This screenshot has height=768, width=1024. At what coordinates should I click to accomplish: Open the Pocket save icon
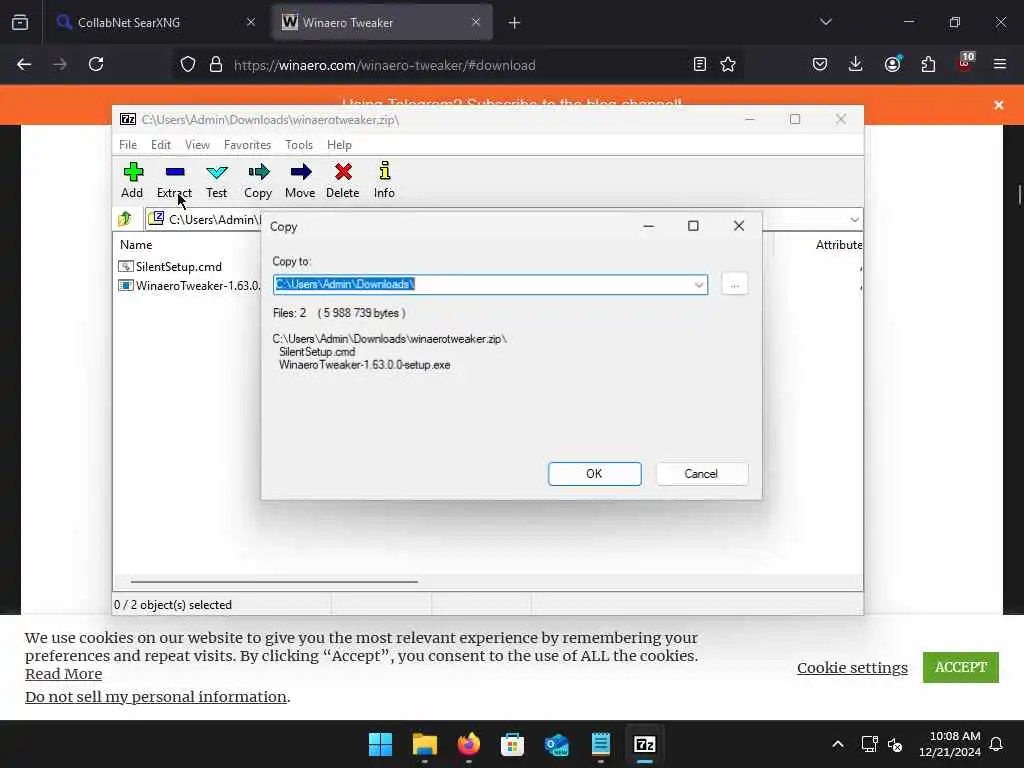820,65
